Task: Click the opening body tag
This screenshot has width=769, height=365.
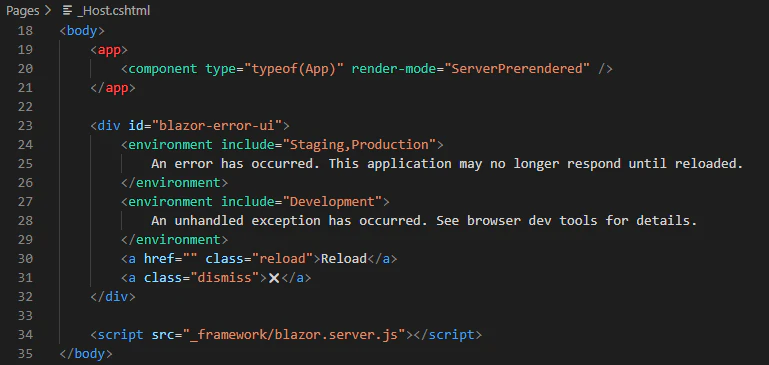Action: tap(82, 31)
